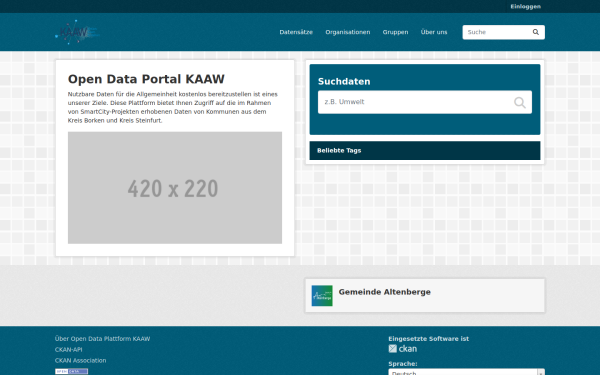The width and height of the screenshot is (600, 375).
Task: Click the Open Data badge in footer
Action: point(72,371)
